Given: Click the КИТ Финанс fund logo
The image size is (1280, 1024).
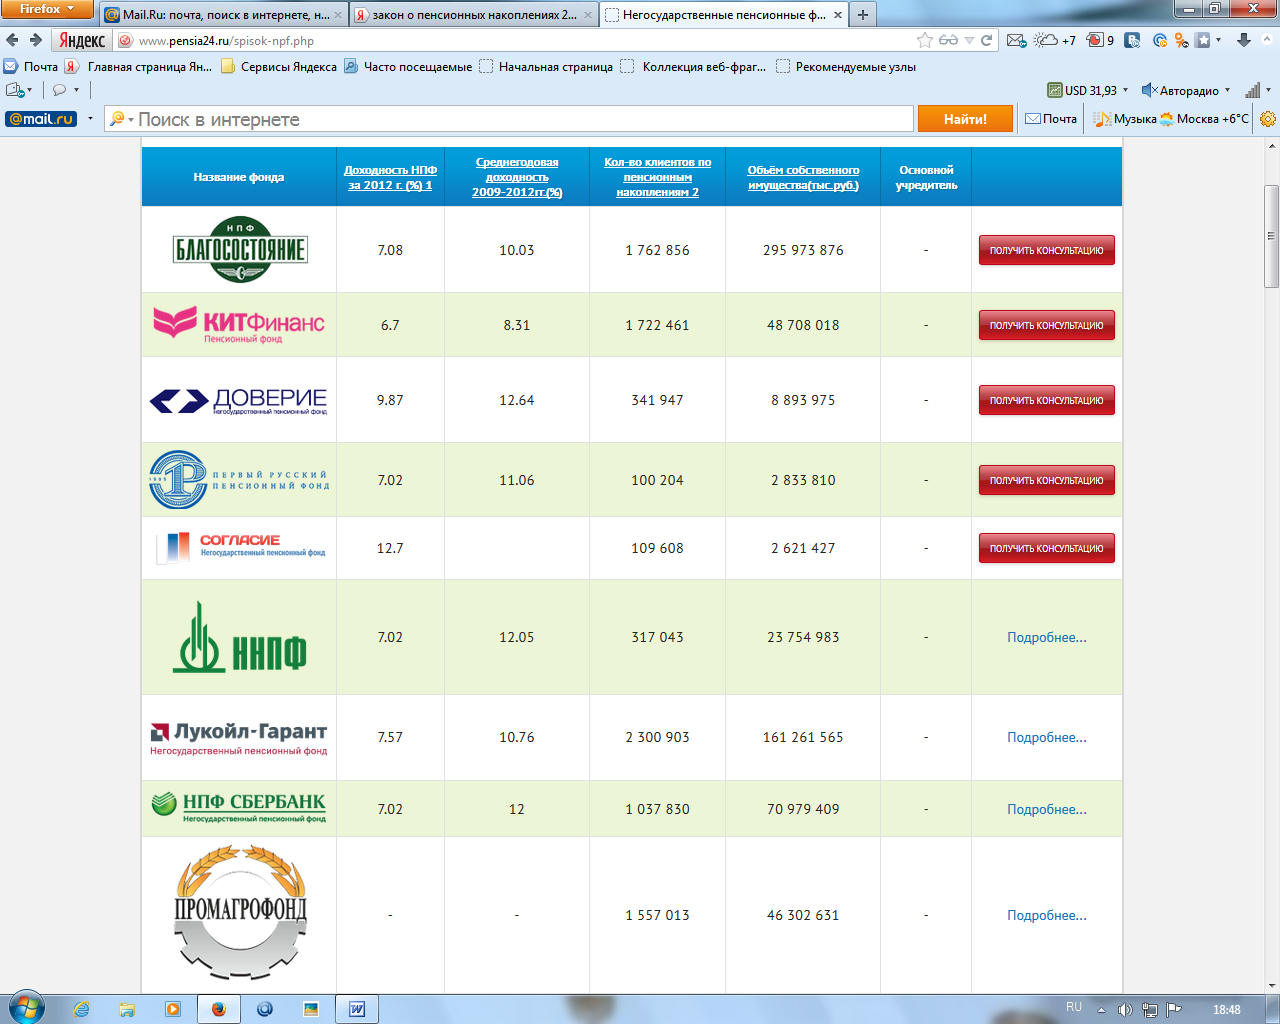Looking at the screenshot, I should [239, 325].
